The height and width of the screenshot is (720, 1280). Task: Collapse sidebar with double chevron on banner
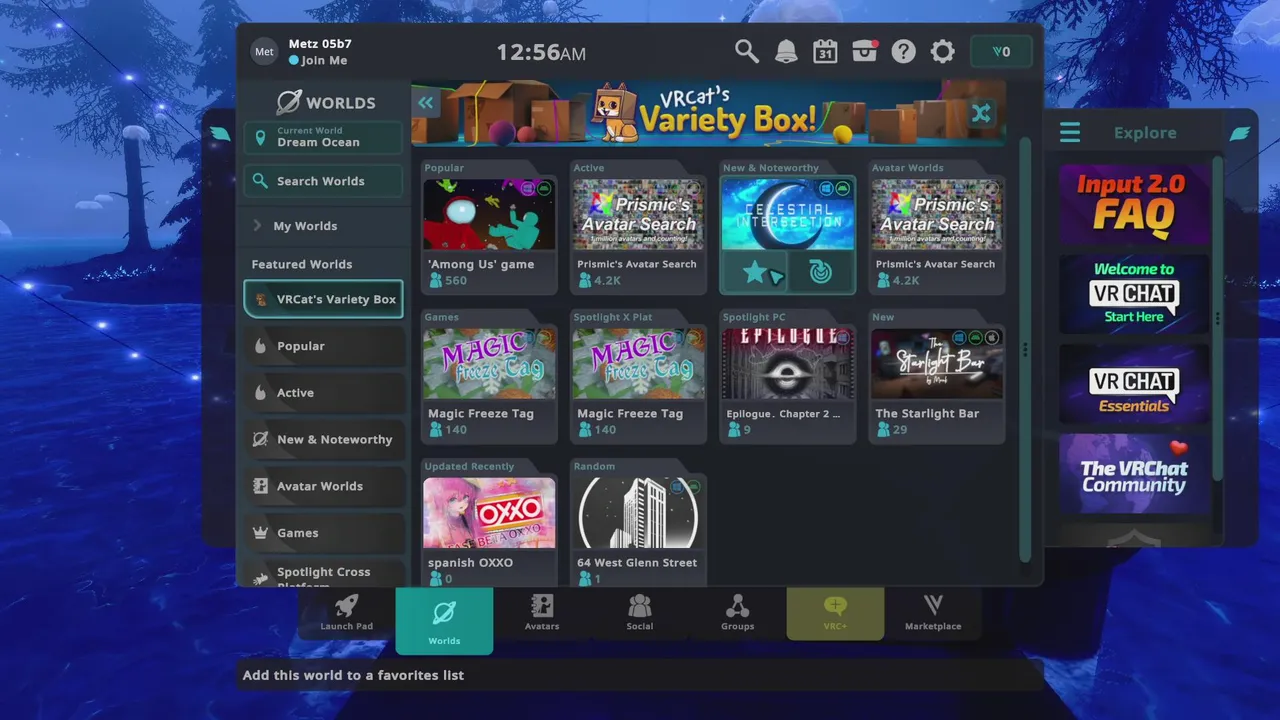426,102
